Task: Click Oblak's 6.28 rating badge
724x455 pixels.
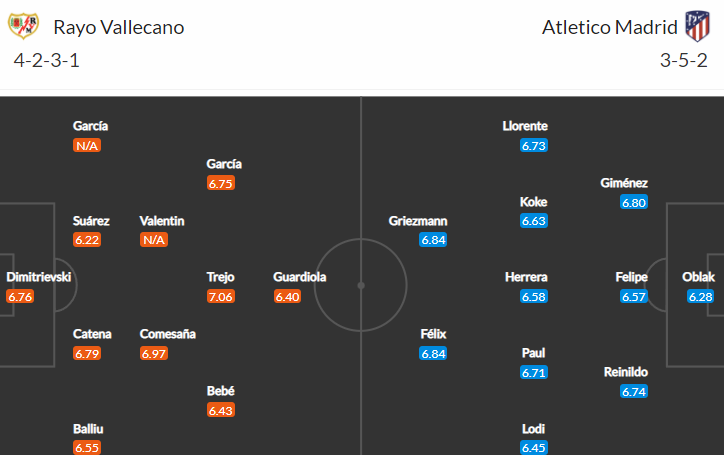Action: pos(700,297)
